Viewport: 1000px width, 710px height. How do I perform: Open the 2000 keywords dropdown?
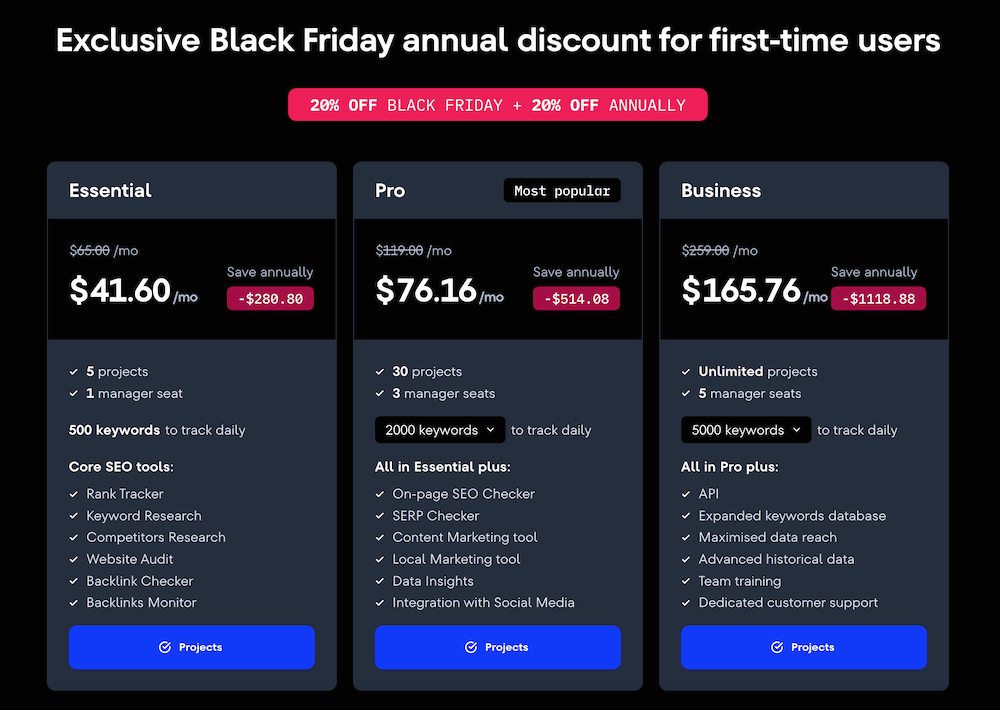[x=439, y=430]
